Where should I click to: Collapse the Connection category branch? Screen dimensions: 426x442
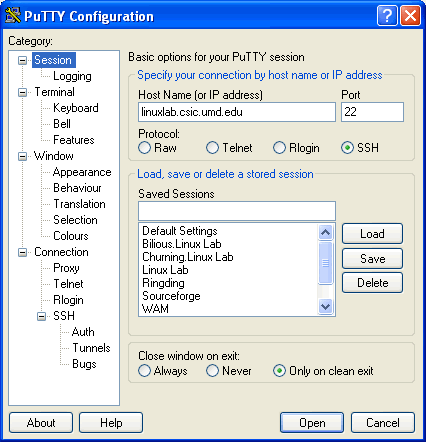(22, 252)
